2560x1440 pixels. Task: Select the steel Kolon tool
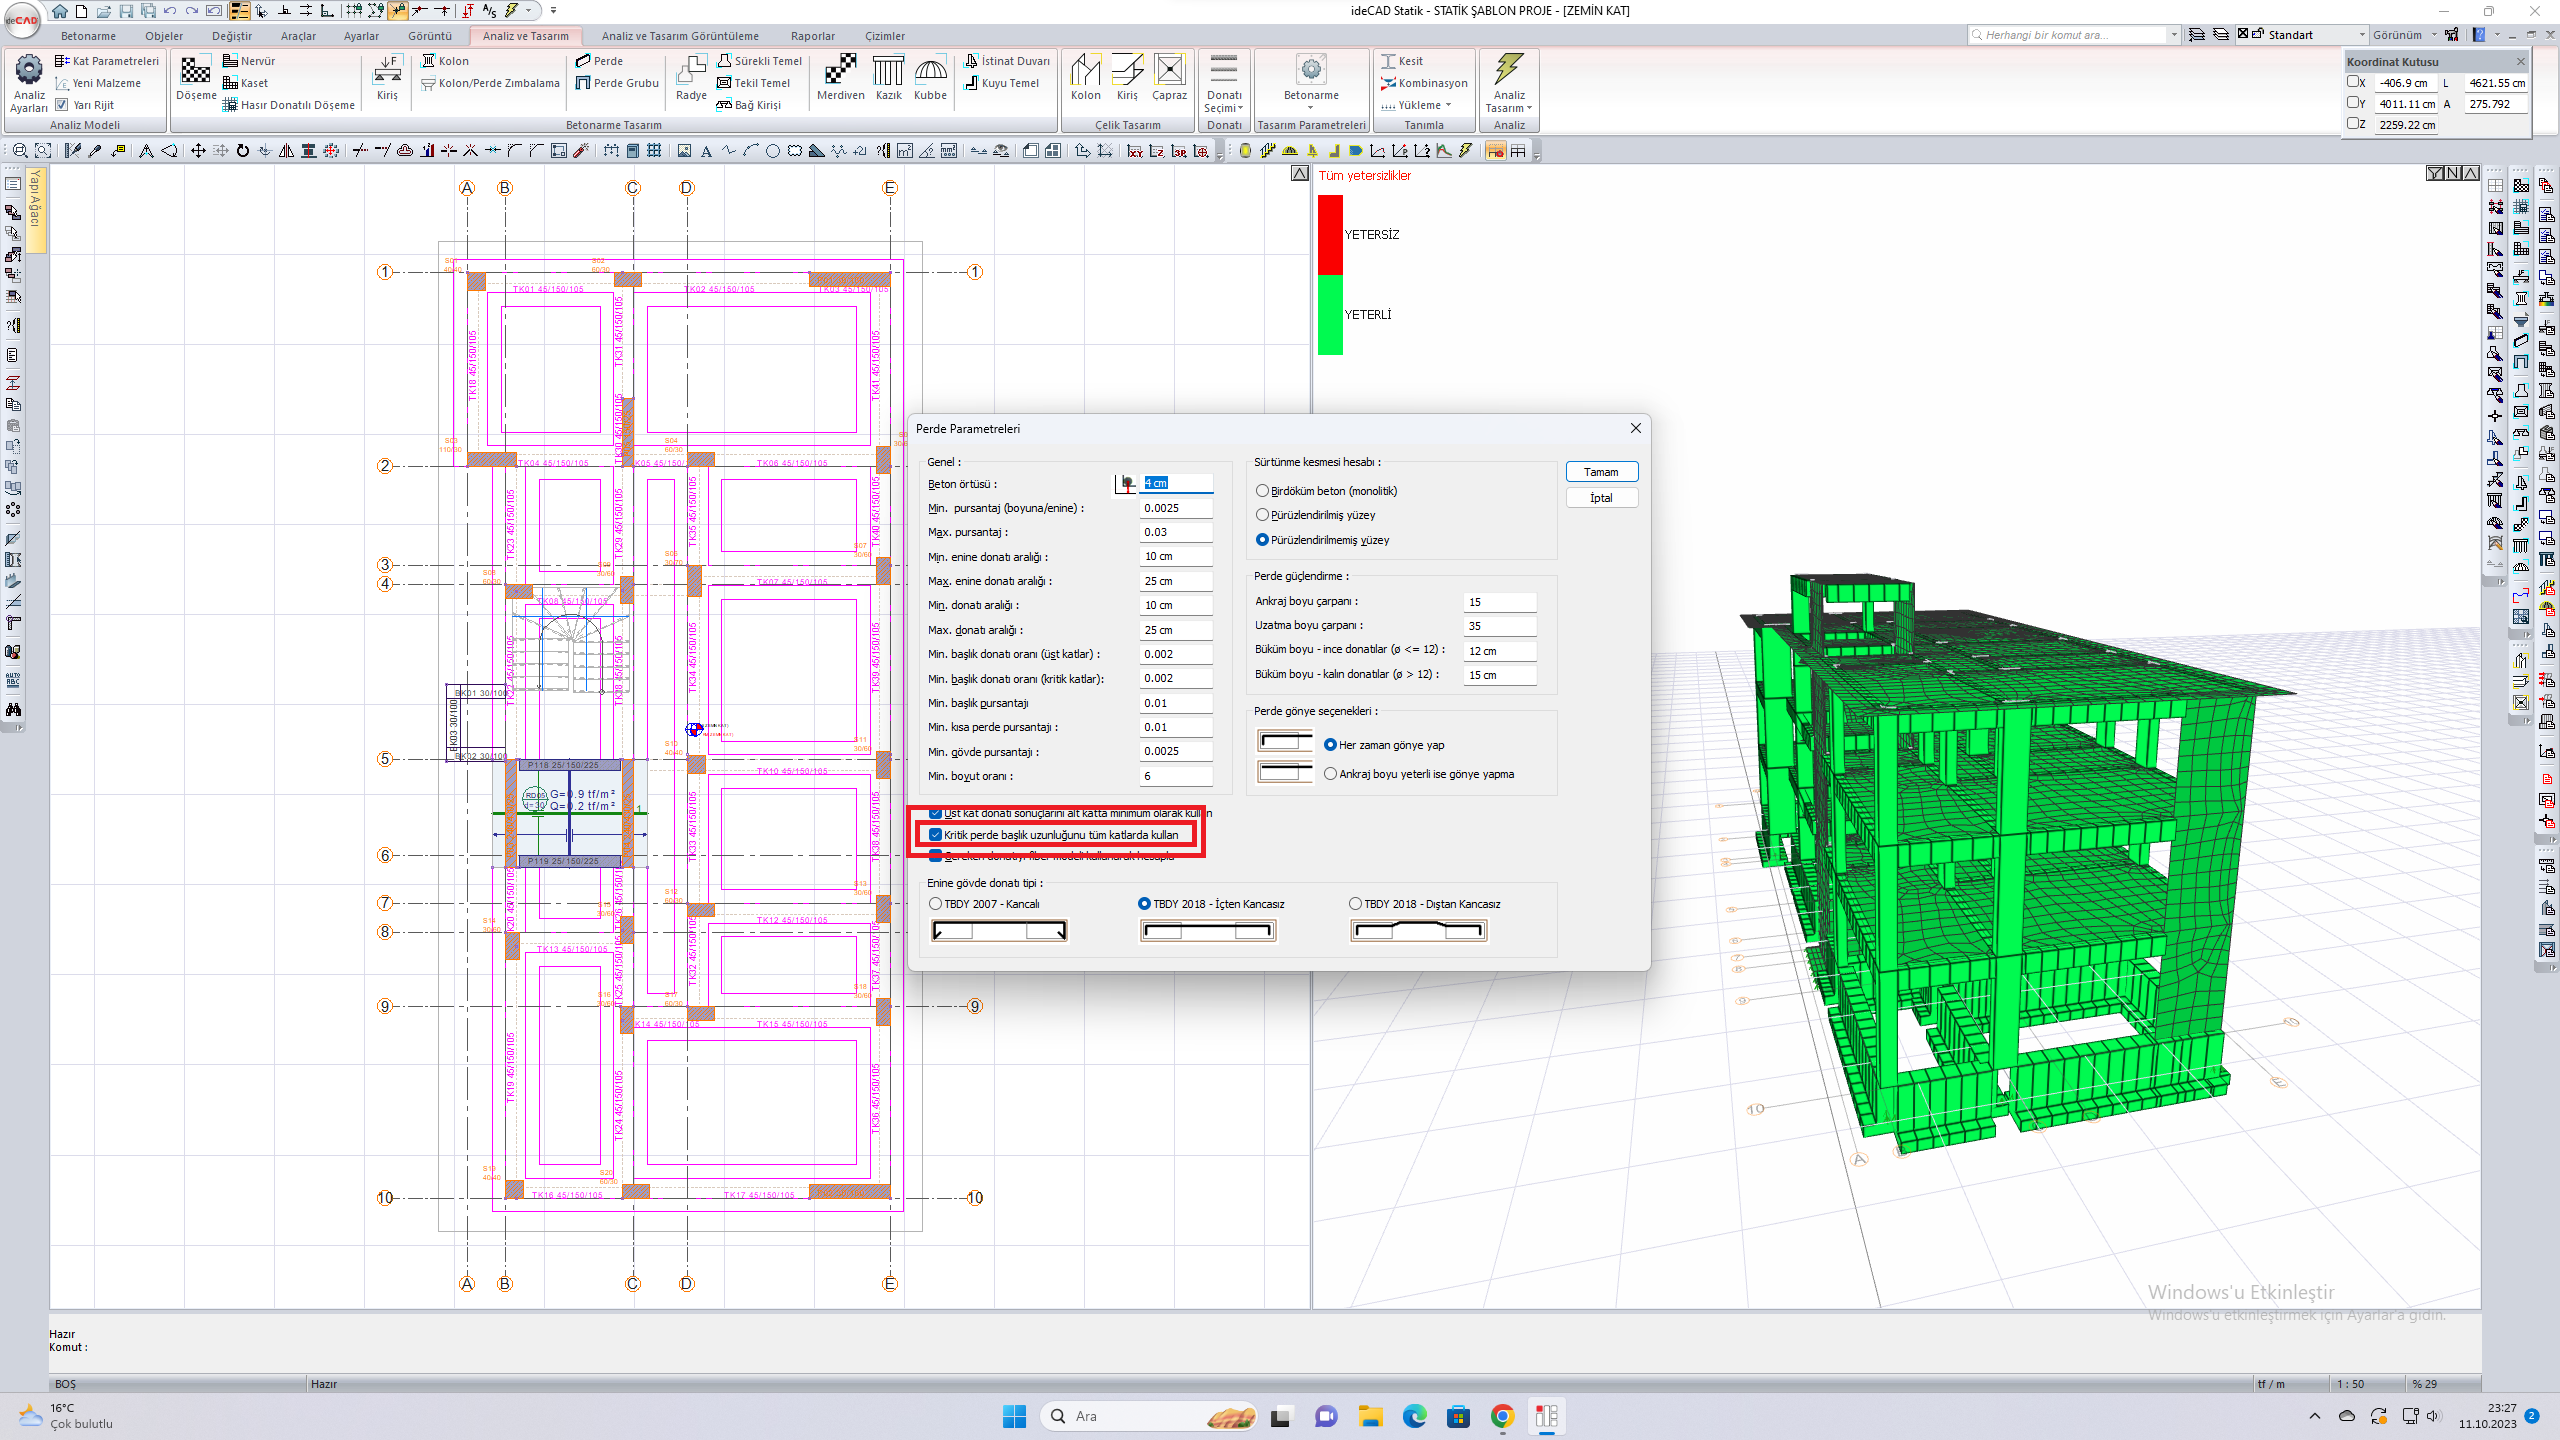click(x=1085, y=78)
